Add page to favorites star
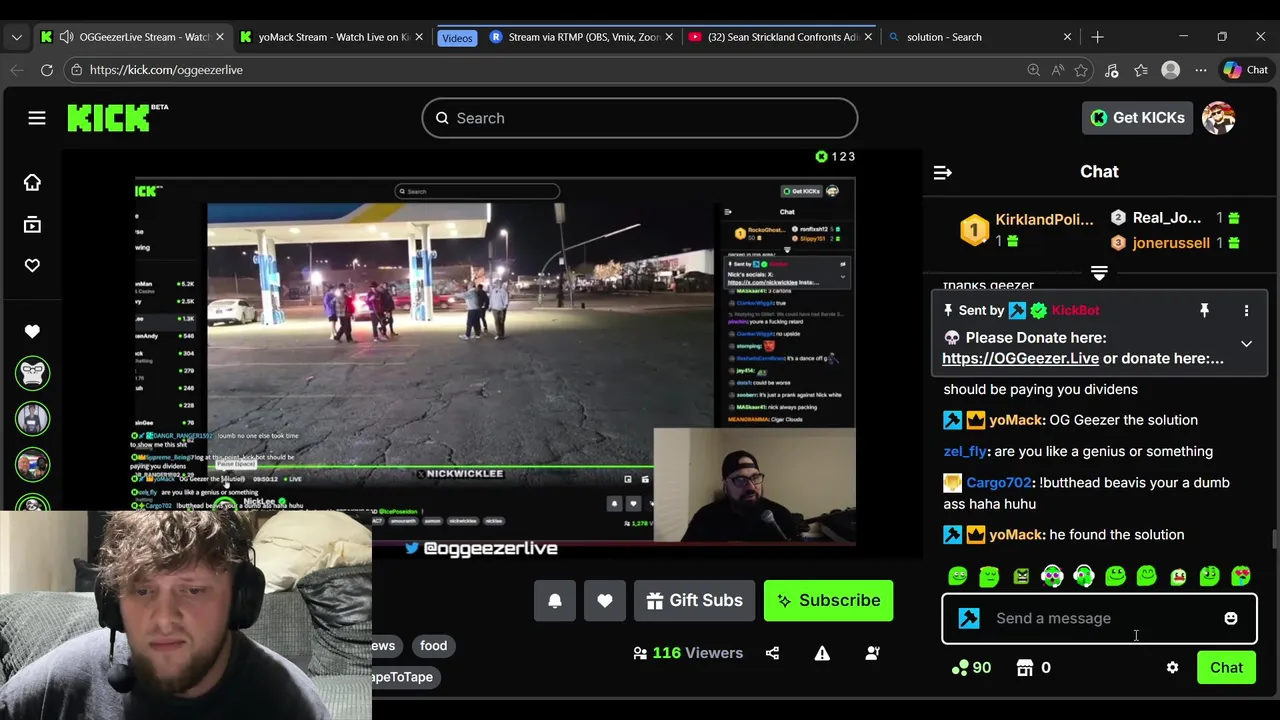Image resolution: width=1280 pixels, height=720 pixels. click(x=1081, y=70)
